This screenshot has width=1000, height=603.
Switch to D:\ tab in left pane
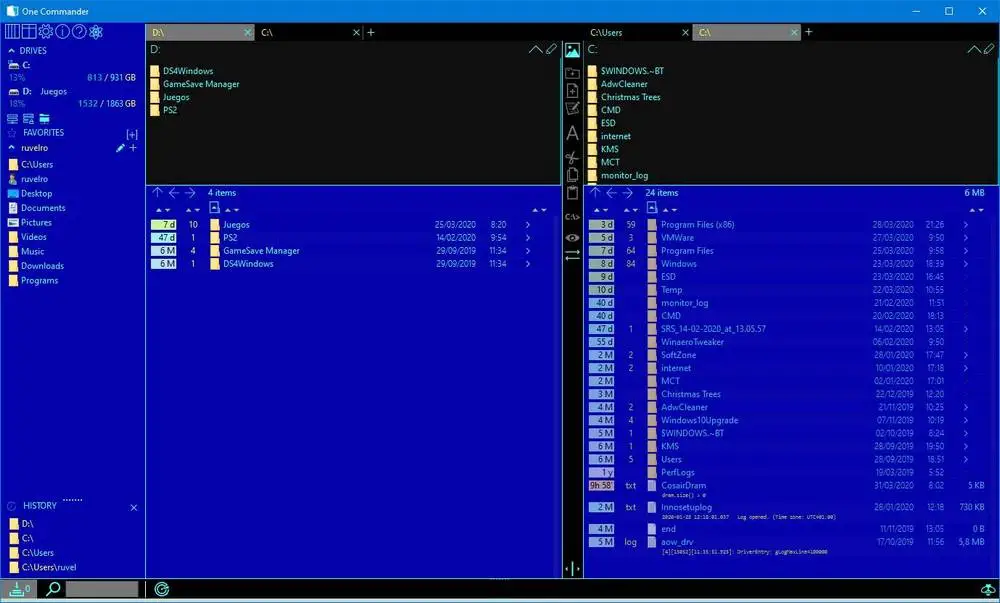(x=200, y=32)
